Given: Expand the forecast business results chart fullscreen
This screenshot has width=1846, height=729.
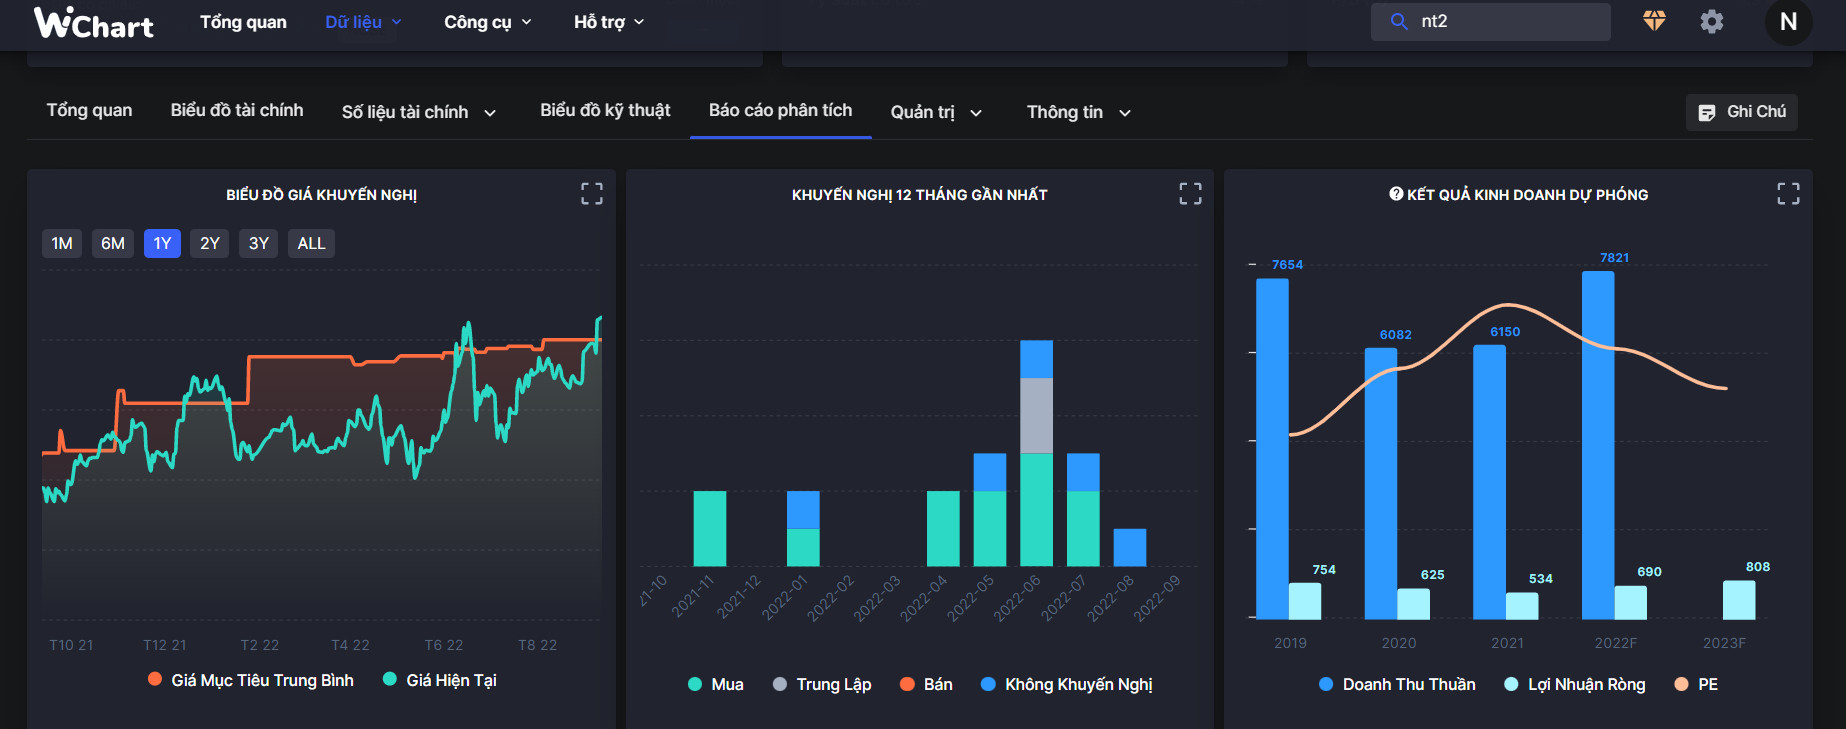Looking at the screenshot, I should 1788,194.
